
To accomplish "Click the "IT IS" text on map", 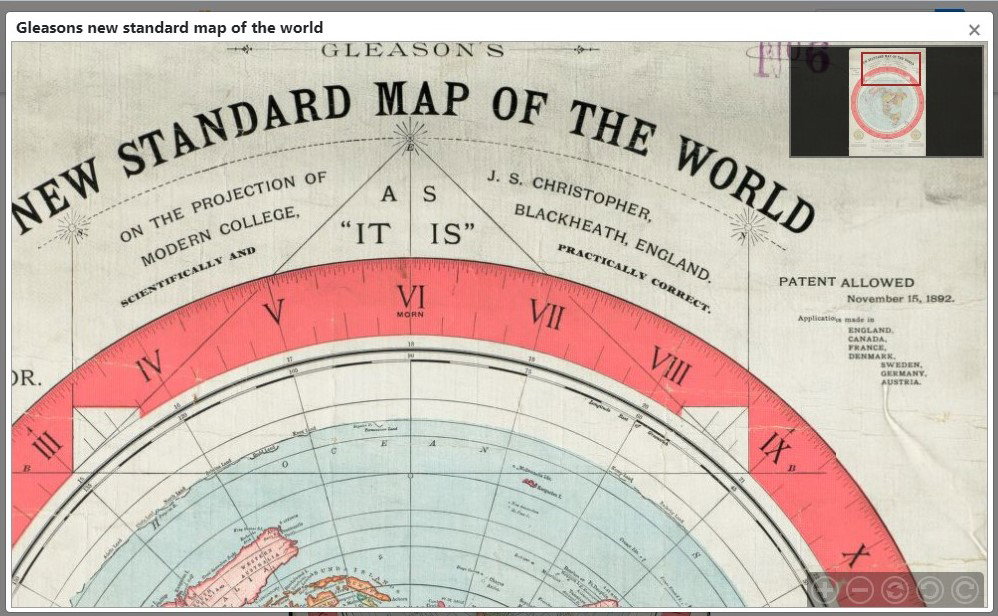I will 408,234.
